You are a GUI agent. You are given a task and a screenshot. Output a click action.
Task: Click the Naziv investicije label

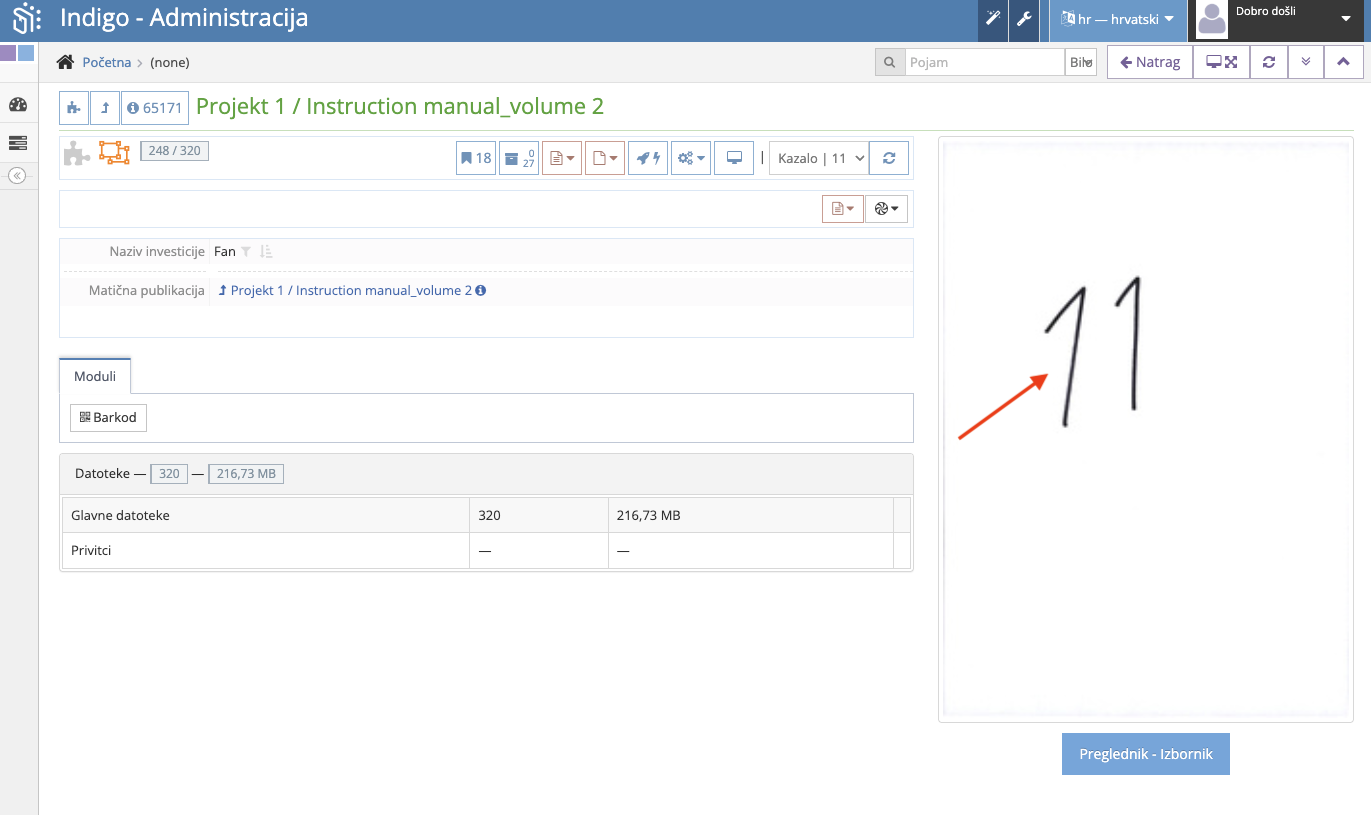tap(157, 252)
